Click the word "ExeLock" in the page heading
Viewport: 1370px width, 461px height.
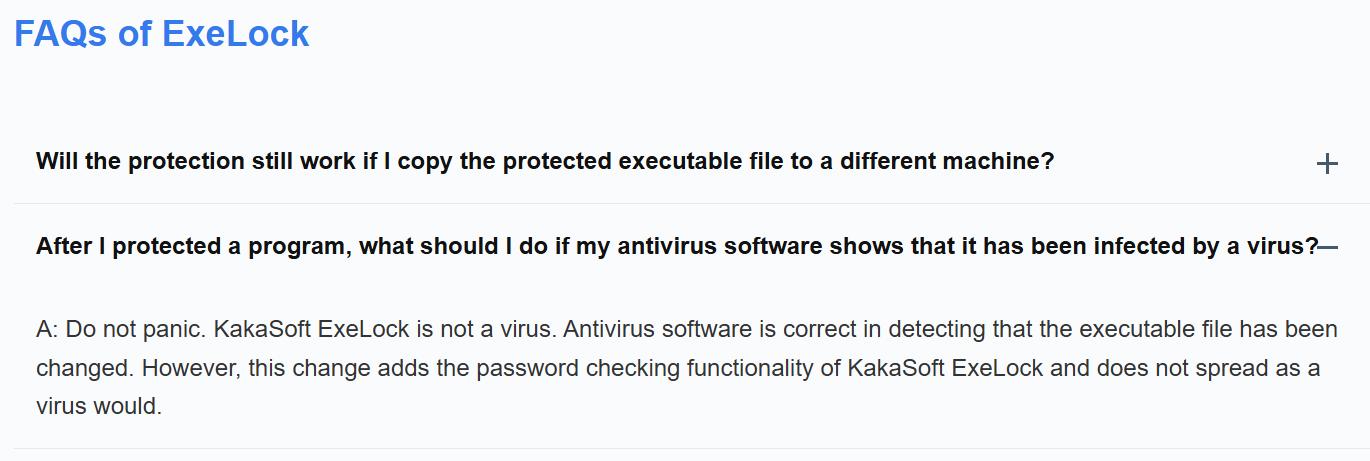[x=235, y=34]
